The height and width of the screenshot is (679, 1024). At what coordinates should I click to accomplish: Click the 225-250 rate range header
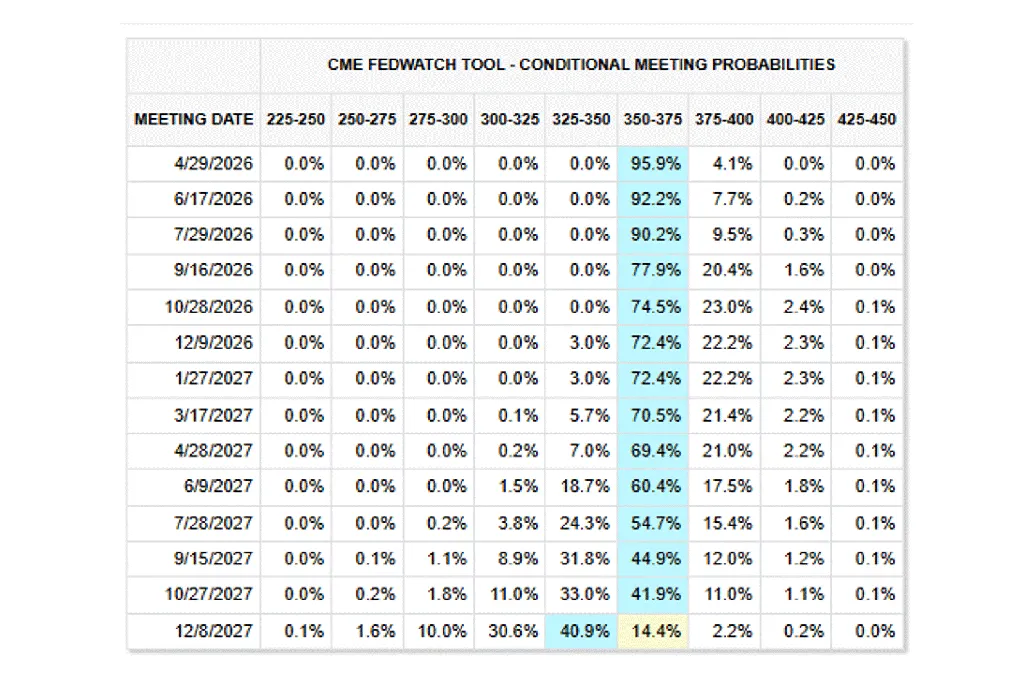point(296,119)
